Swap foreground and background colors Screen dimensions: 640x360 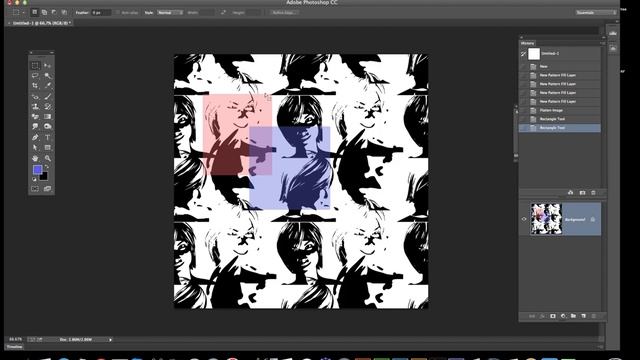tap(46, 167)
